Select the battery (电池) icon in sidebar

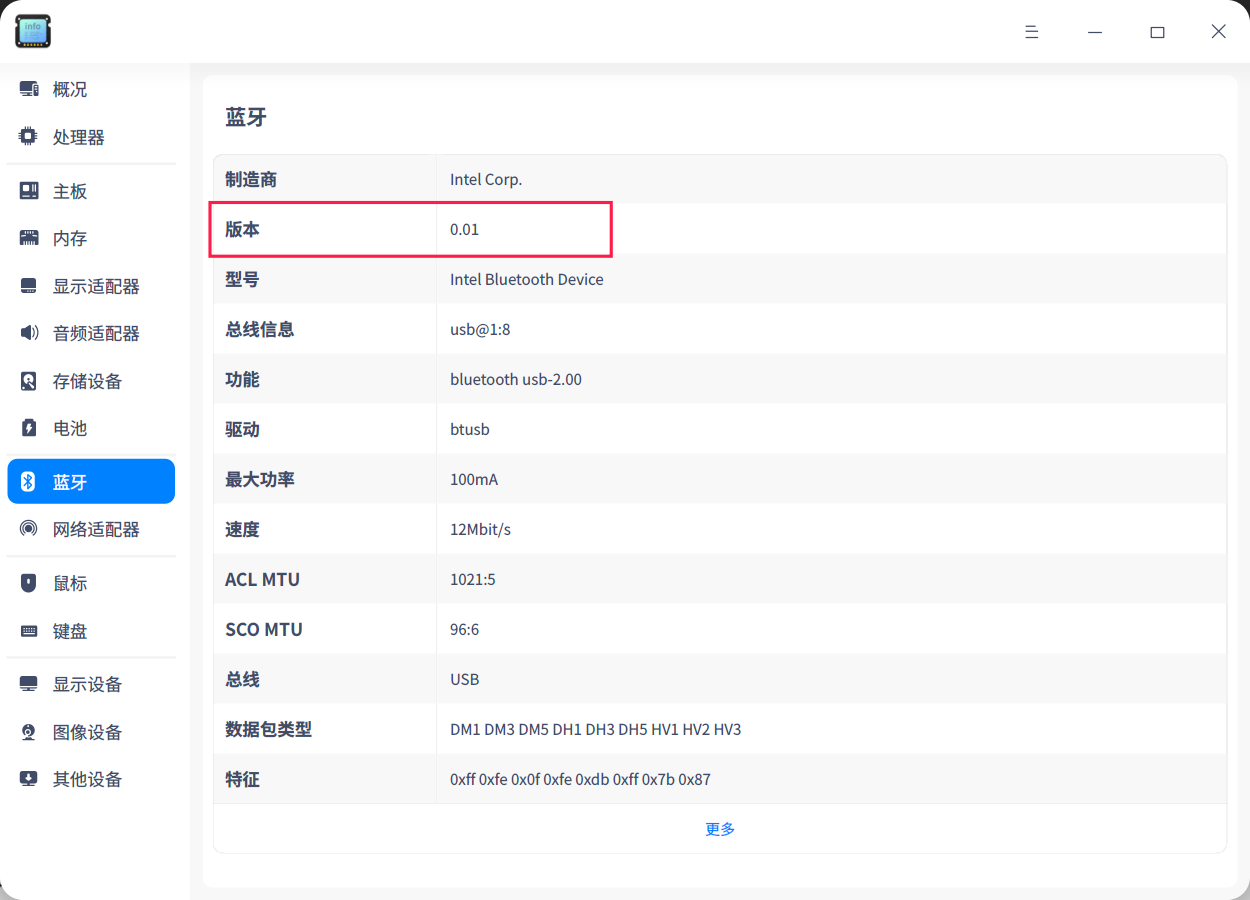click(28, 428)
